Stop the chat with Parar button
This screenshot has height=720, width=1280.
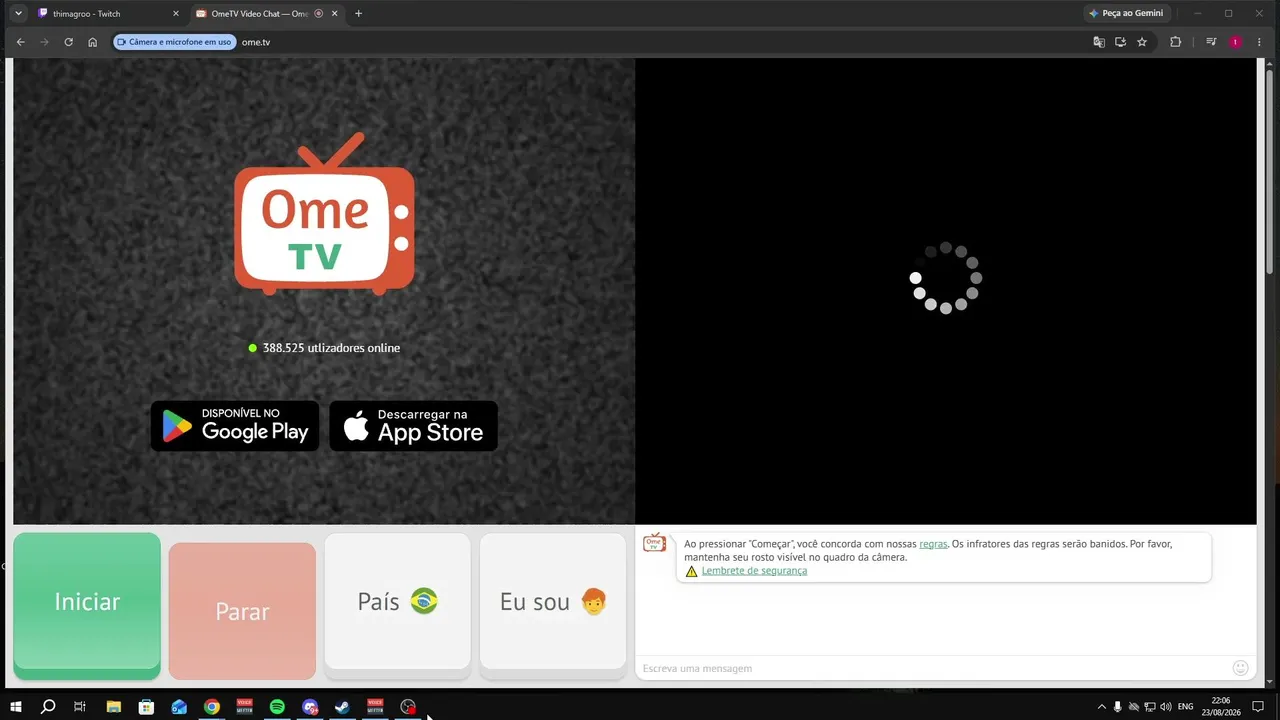pos(242,611)
